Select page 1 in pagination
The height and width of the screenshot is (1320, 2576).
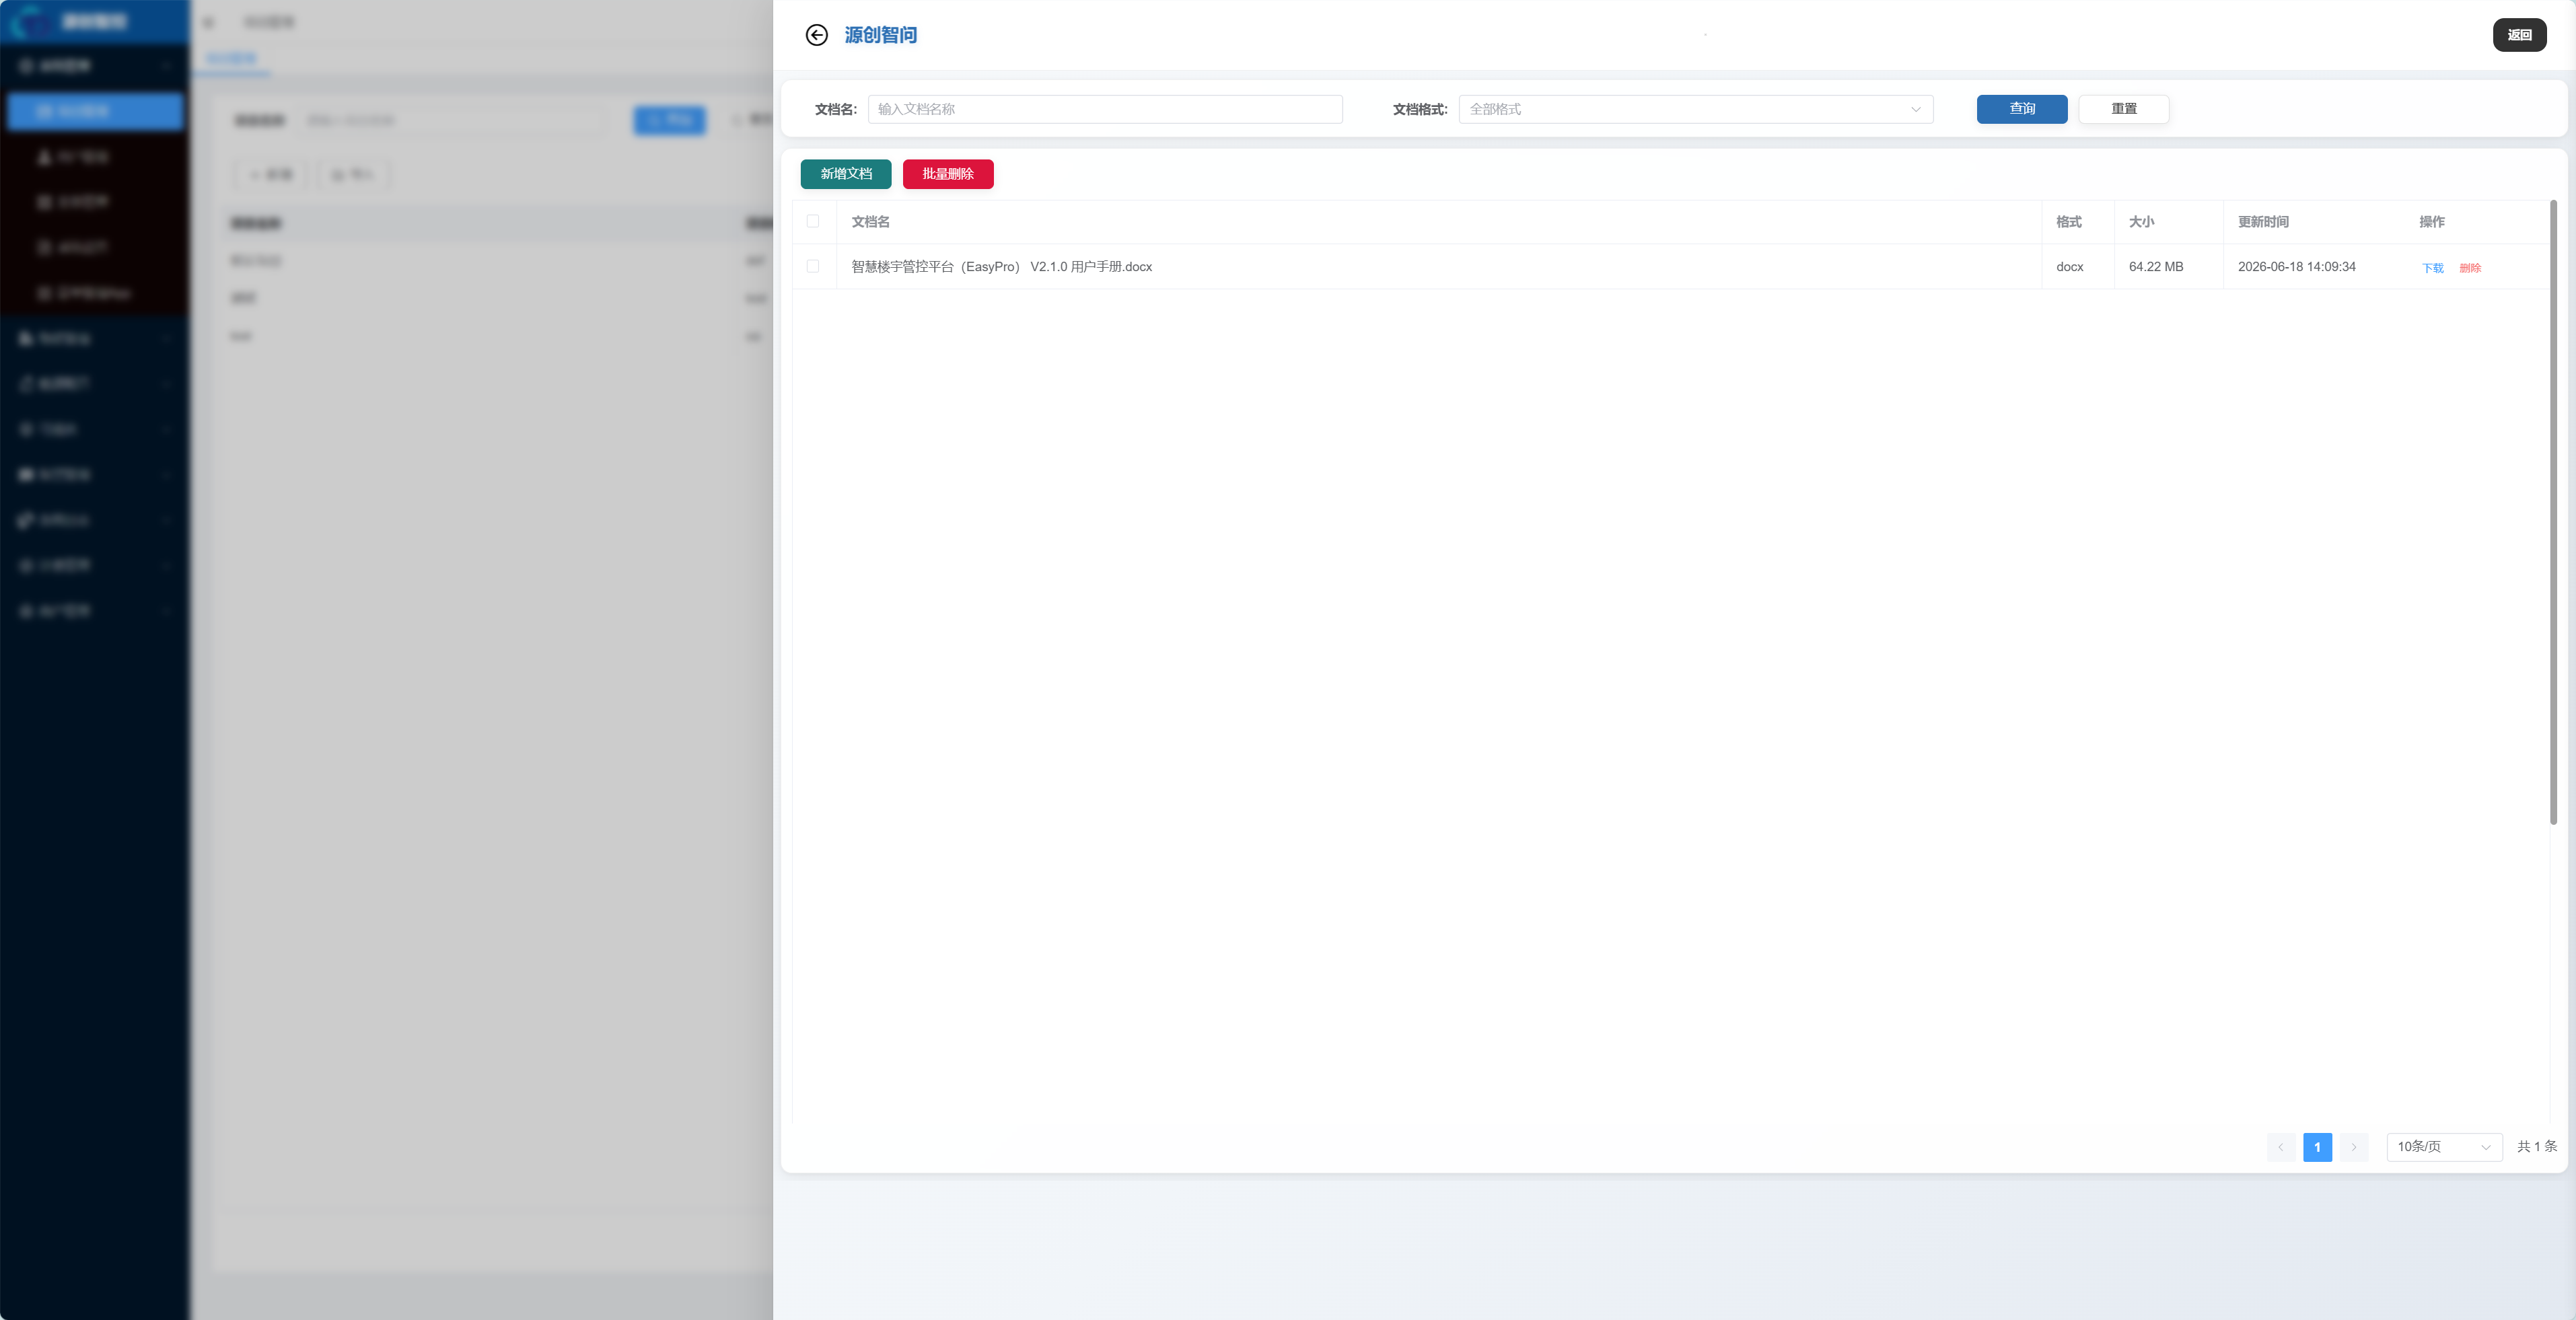pos(2317,1147)
